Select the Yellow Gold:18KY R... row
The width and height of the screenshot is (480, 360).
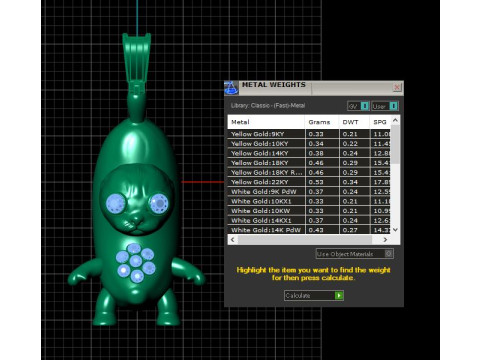pyautogui.click(x=309, y=173)
